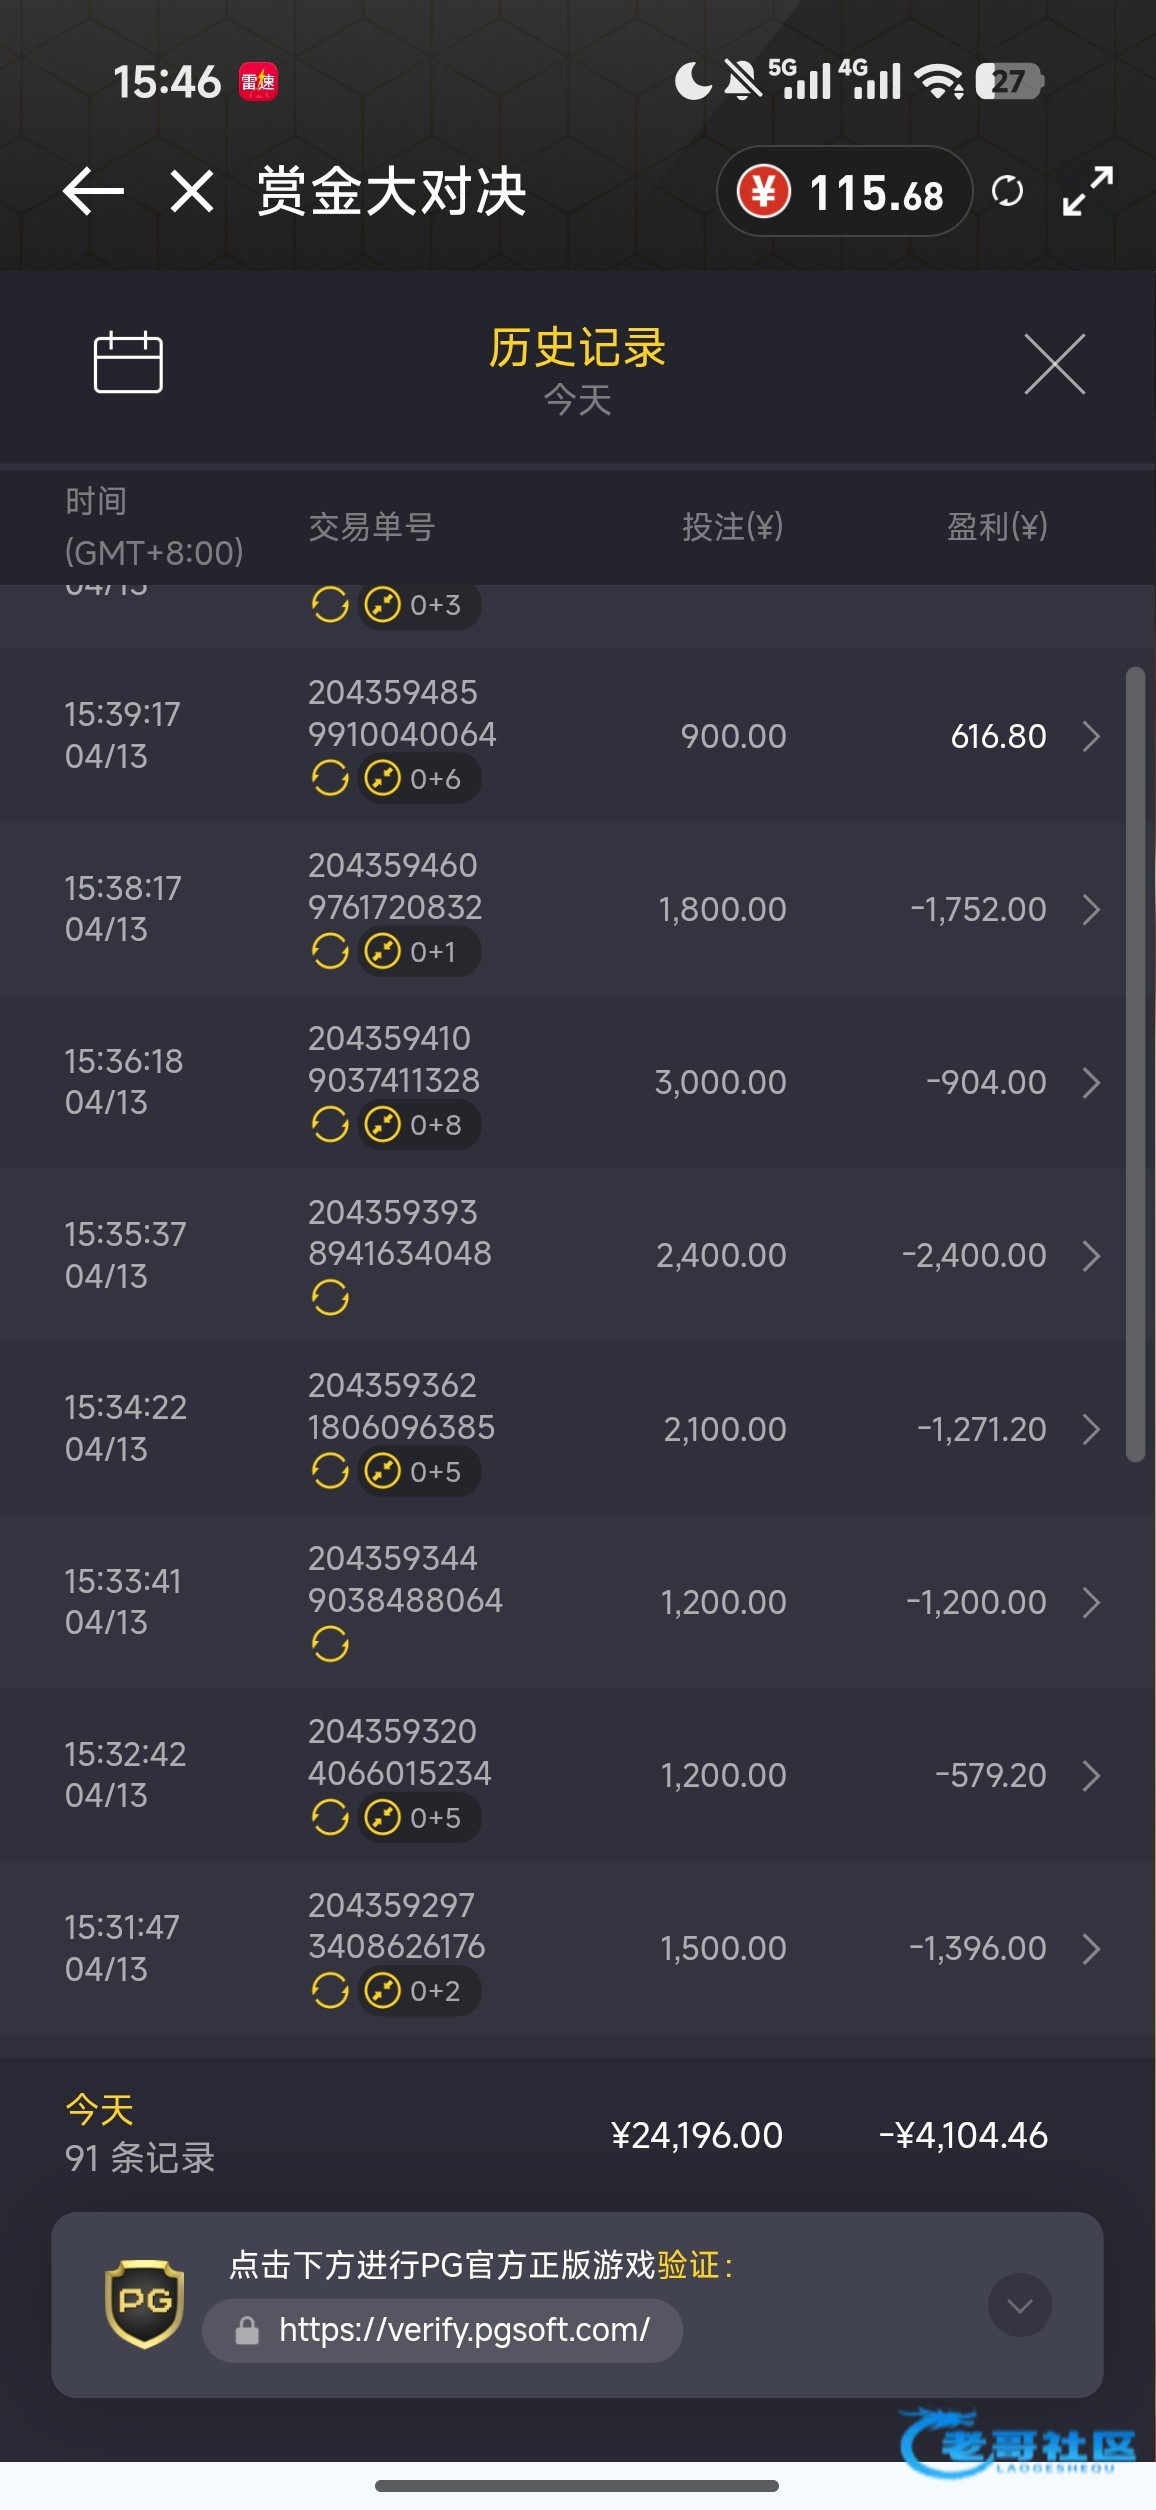
Task: Tap the replay icon on the 15:35:37 record
Action: tap(330, 1298)
